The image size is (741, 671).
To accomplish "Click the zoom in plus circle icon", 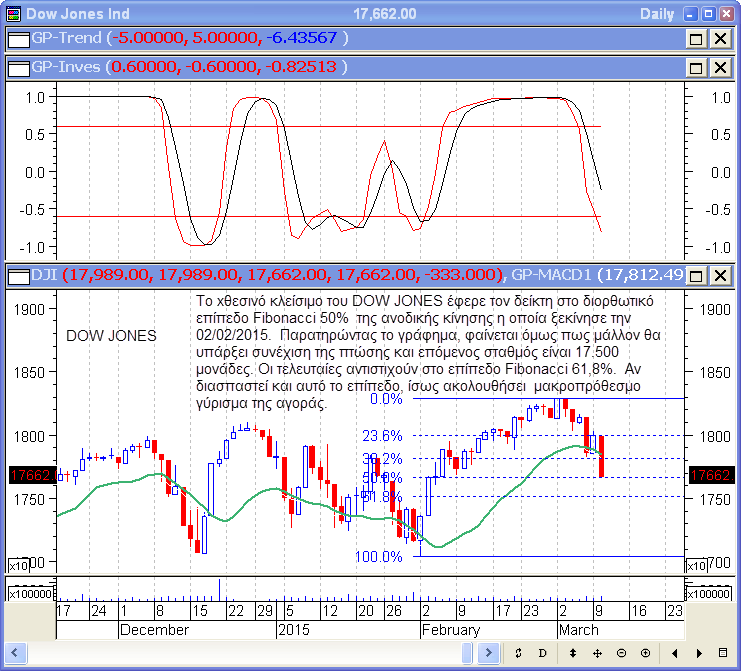I will tap(646, 653).
